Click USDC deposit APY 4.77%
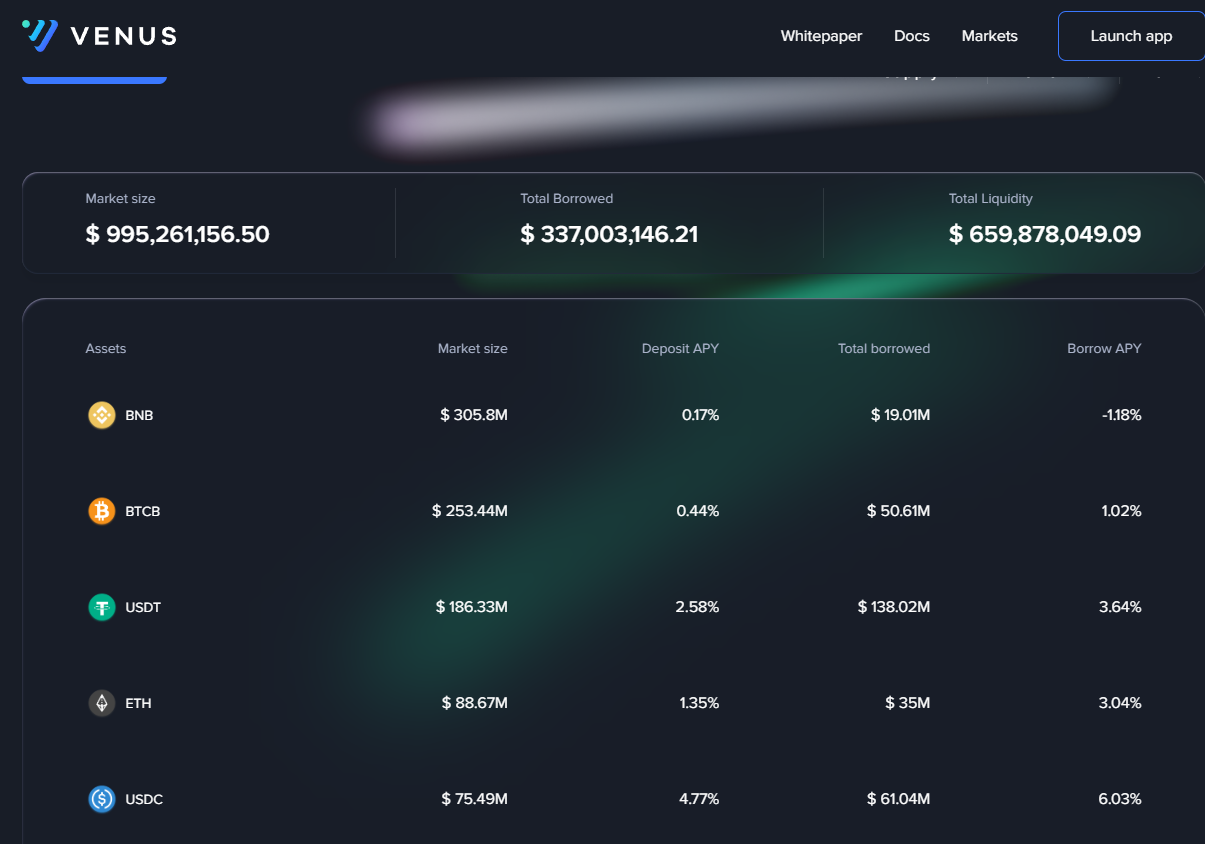The height and width of the screenshot is (844, 1205). (698, 799)
